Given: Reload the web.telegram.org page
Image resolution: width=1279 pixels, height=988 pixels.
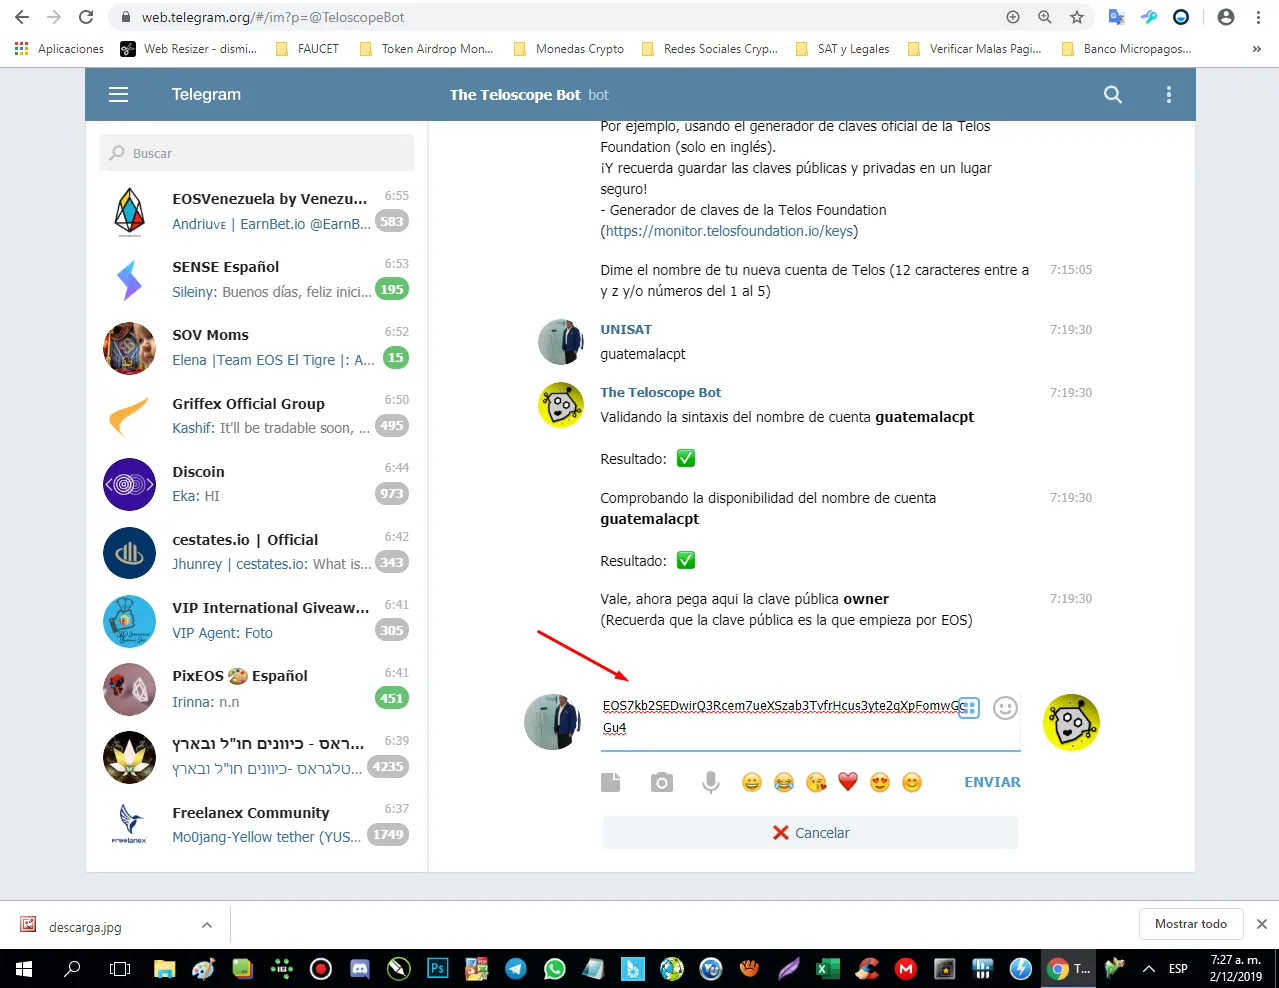Looking at the screenshot, I should point(86,17).
